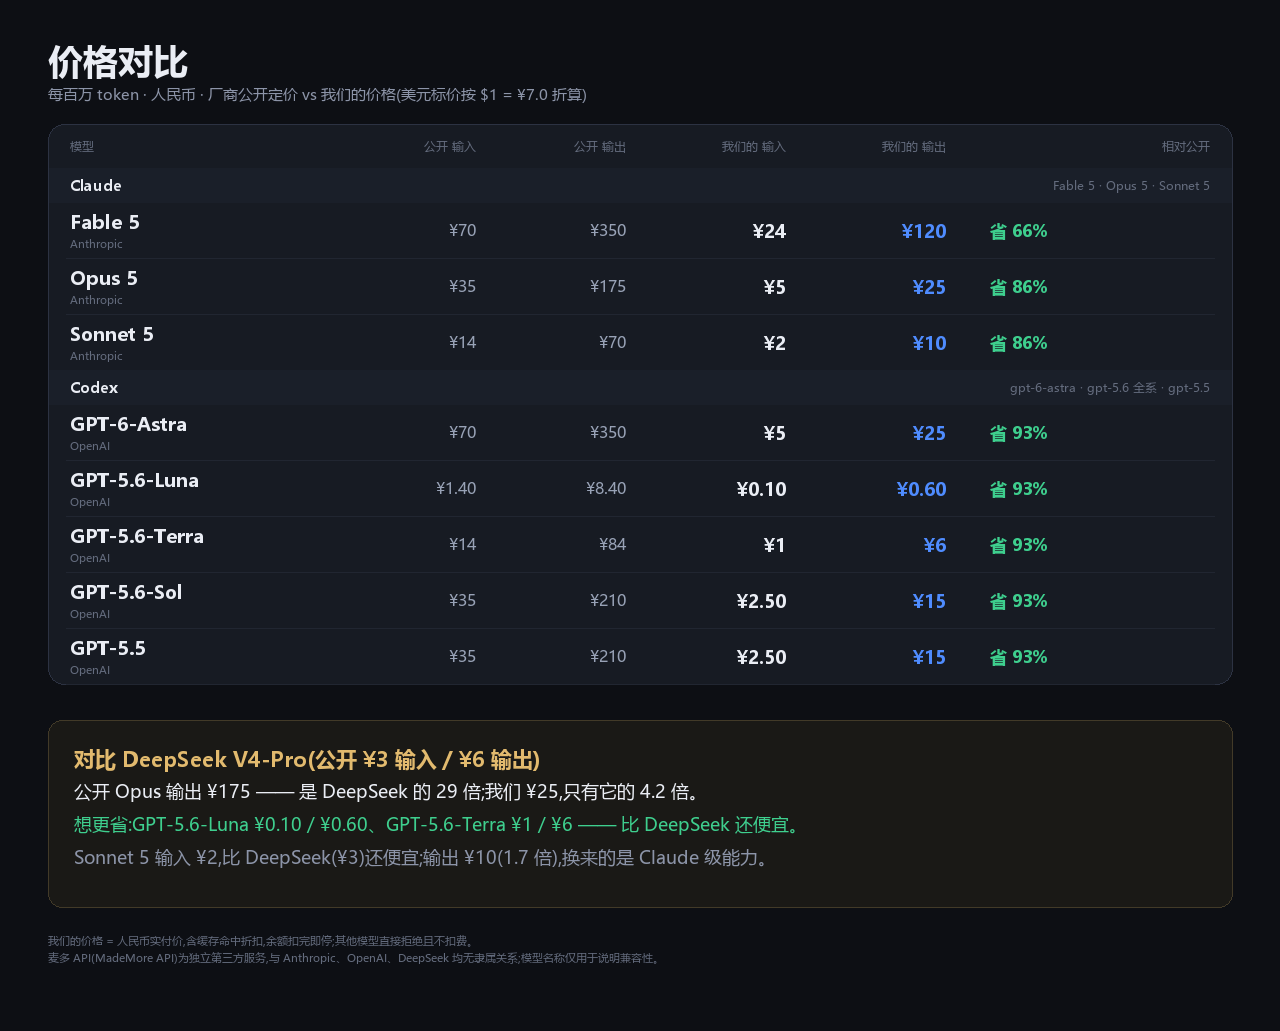
Task: Click the GPT-5.6-Sol model name
Action: tap(126, 592)
